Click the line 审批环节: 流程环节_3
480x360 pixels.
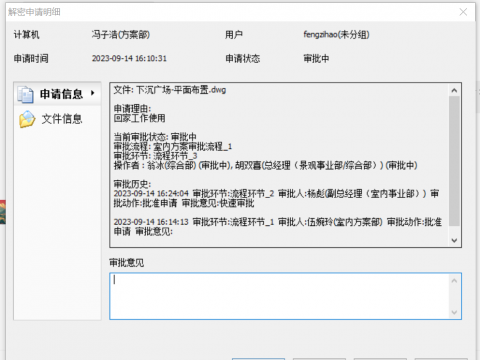click(155, 156)
